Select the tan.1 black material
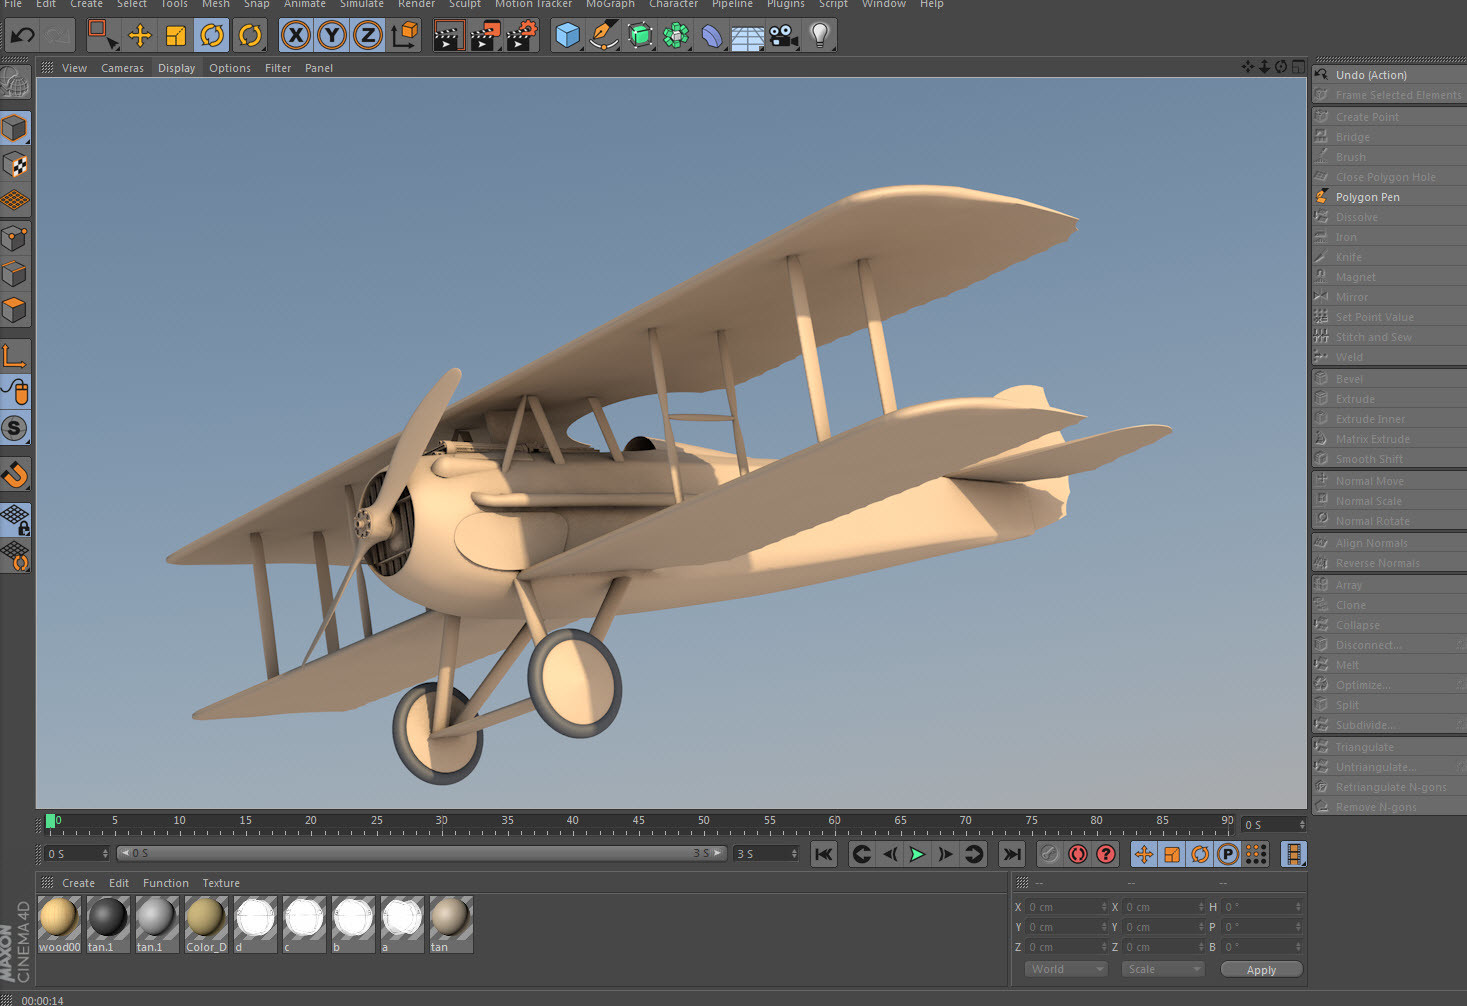Screen dimensions: 1467x1006 tap(108, 924)
